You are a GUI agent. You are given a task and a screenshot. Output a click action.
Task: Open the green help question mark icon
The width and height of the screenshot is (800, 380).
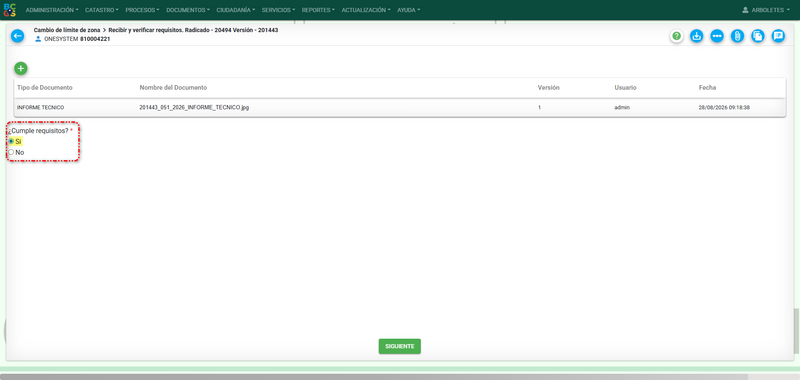[x=677, y=36]
